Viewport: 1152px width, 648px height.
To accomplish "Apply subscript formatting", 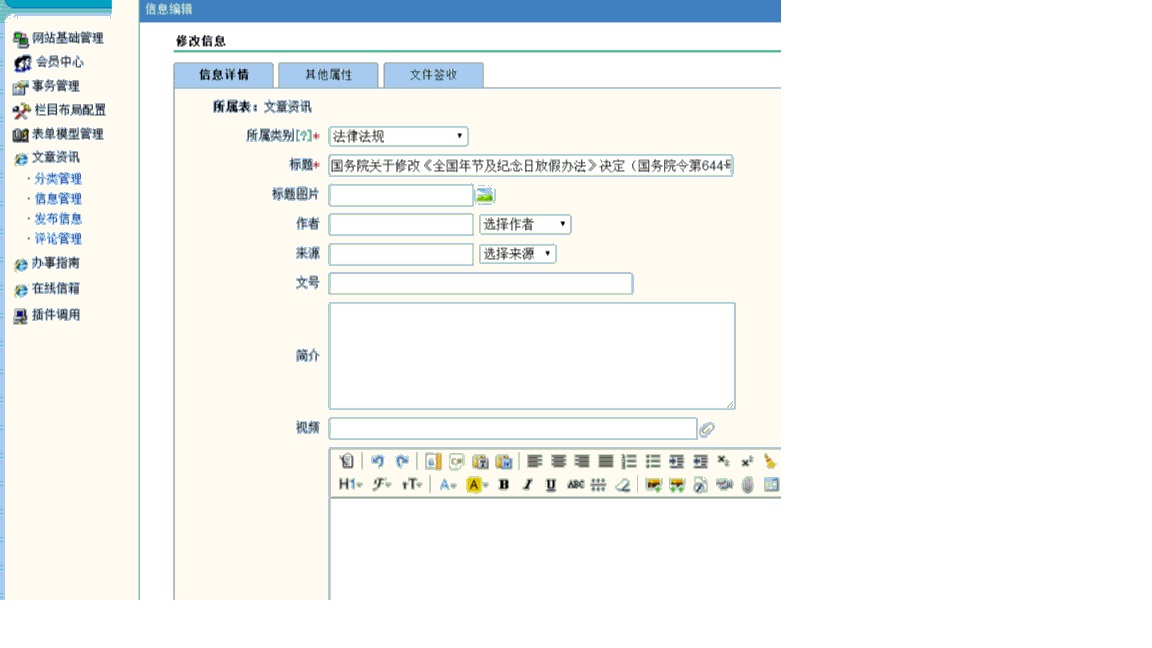I will point(724,461).
